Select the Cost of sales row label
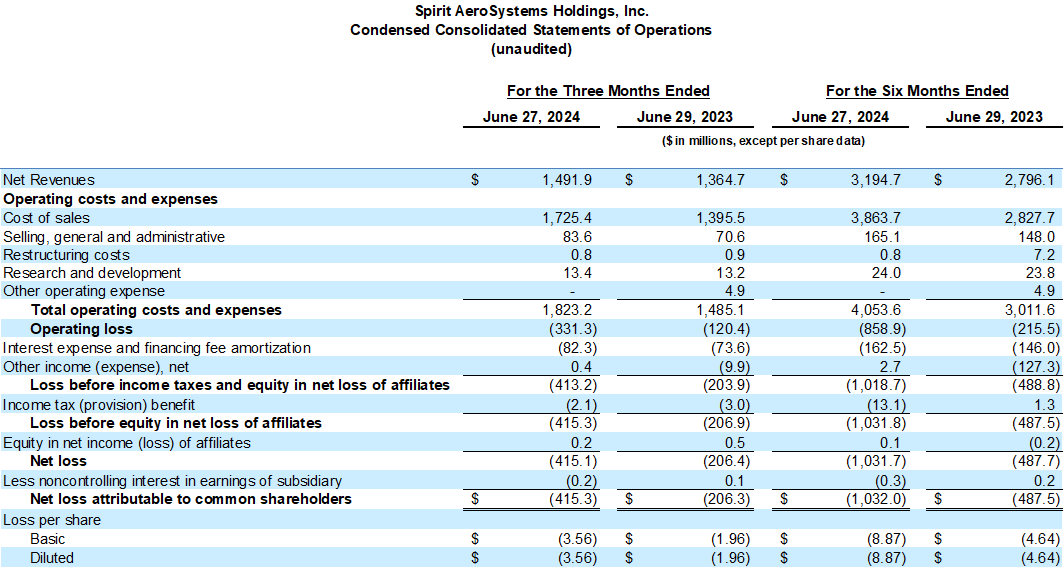The image size is (1064, 587). point(47,218)
